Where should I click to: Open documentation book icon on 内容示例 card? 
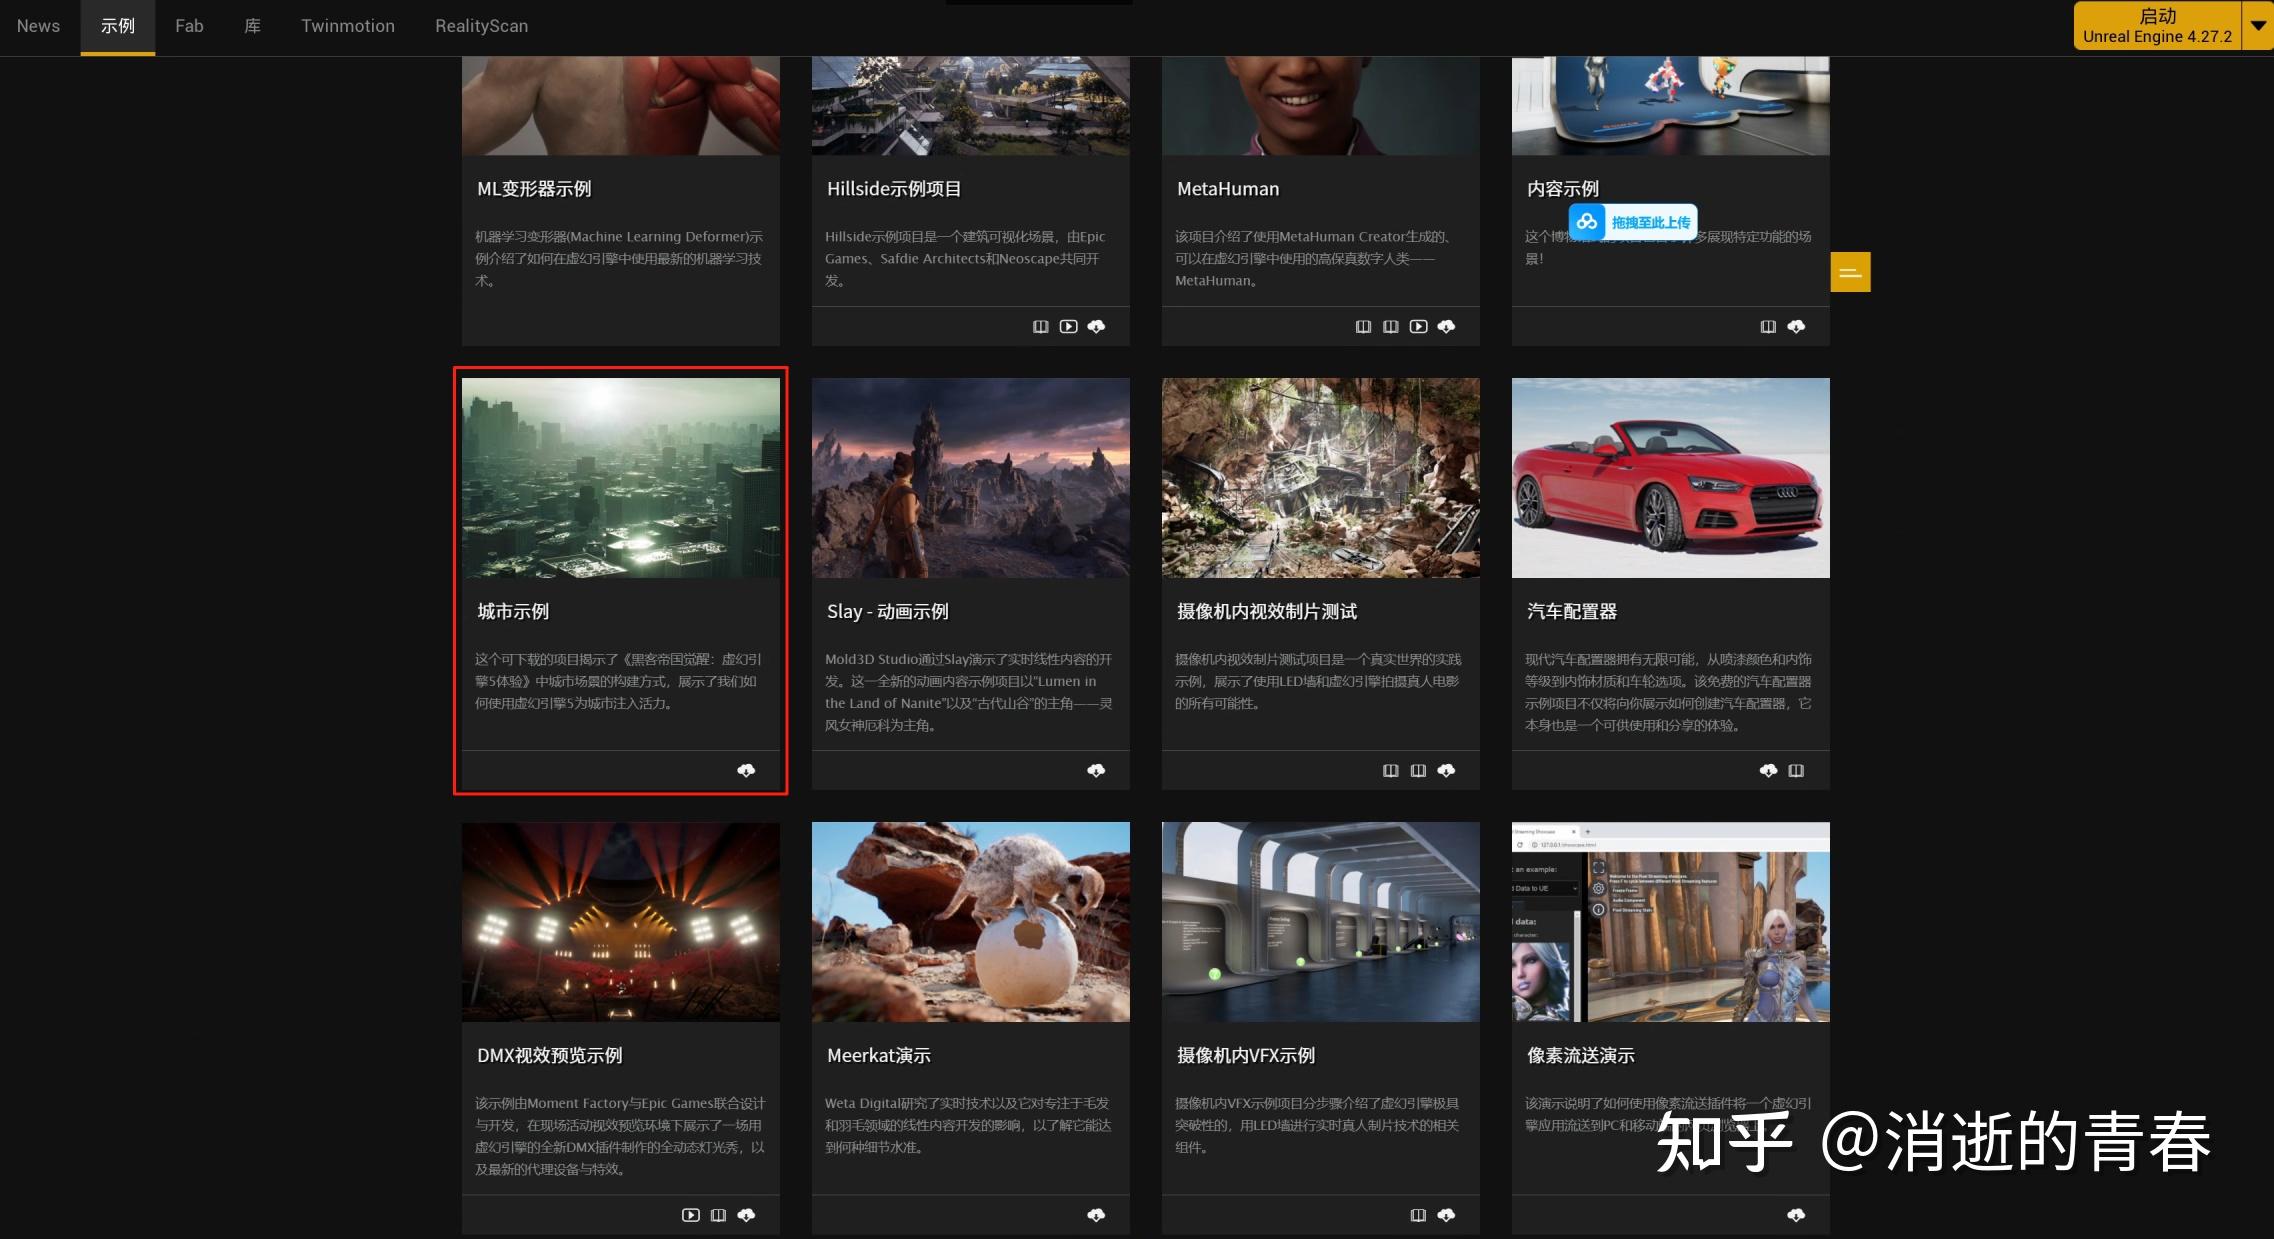pyautogui.click(x=1768, y=326)
